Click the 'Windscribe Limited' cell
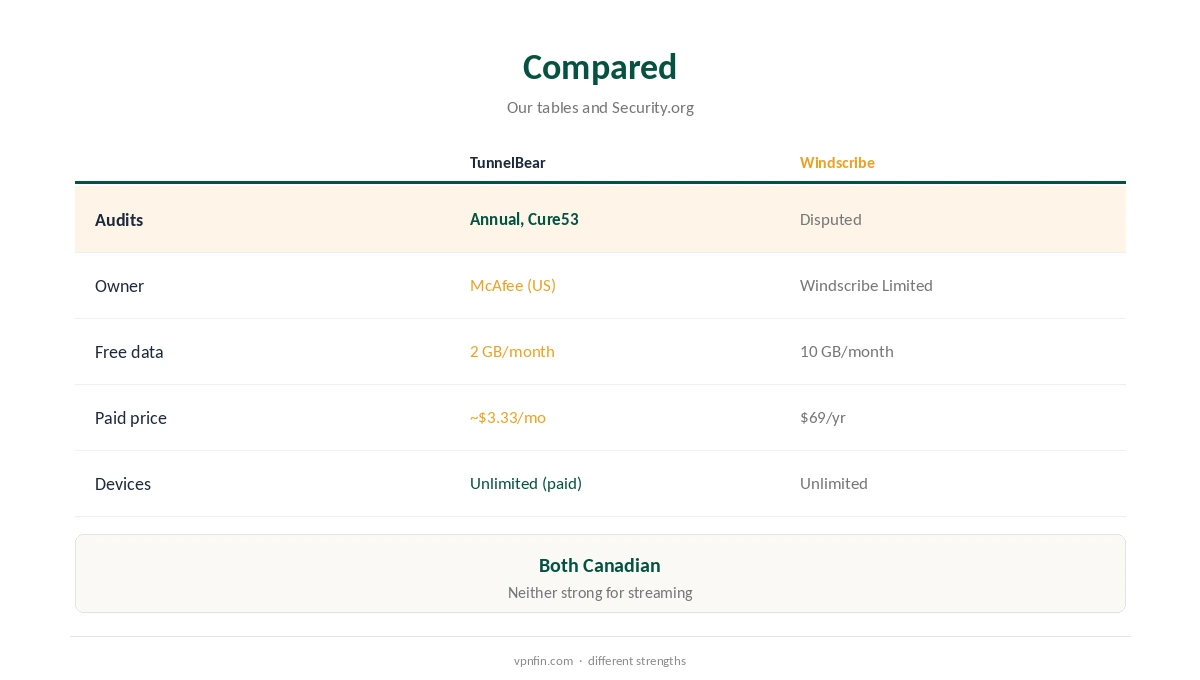This screenshot has height=680, width=1200. (866, 285)
